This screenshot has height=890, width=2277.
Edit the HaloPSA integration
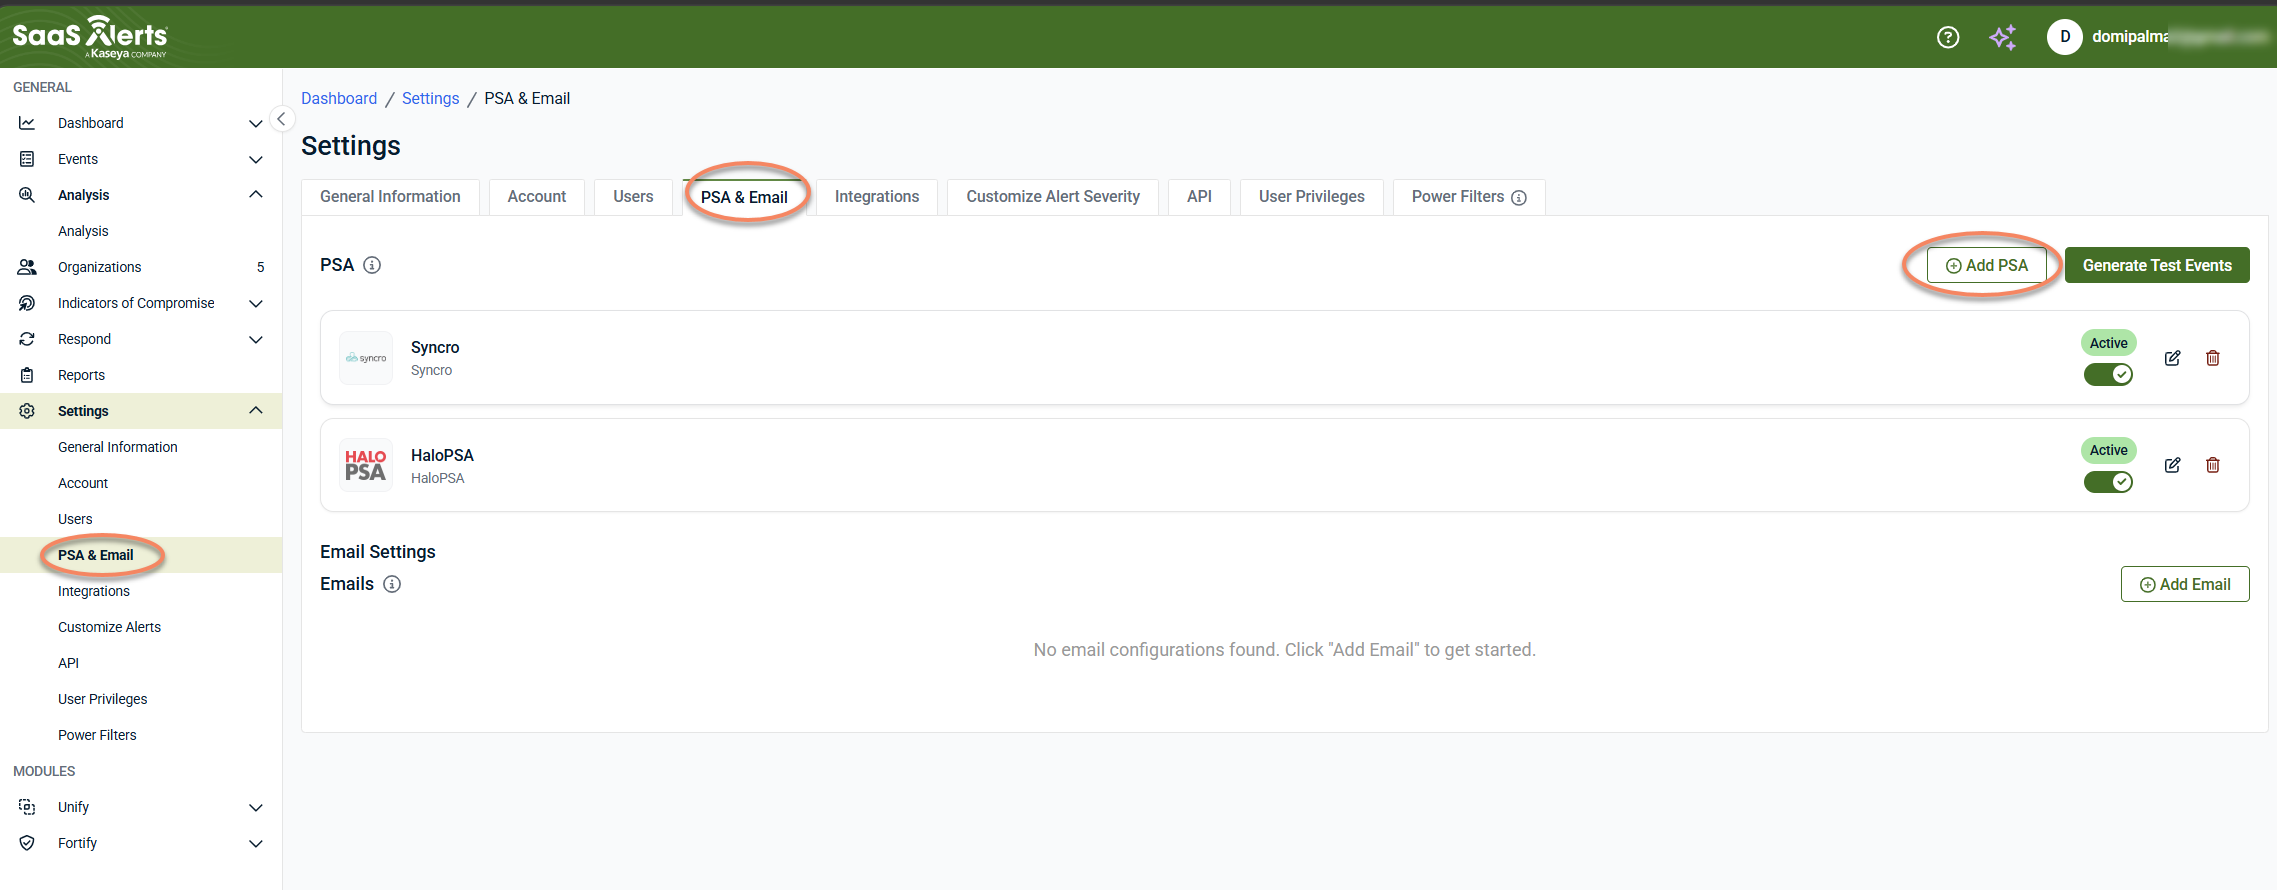[2173, 465]
